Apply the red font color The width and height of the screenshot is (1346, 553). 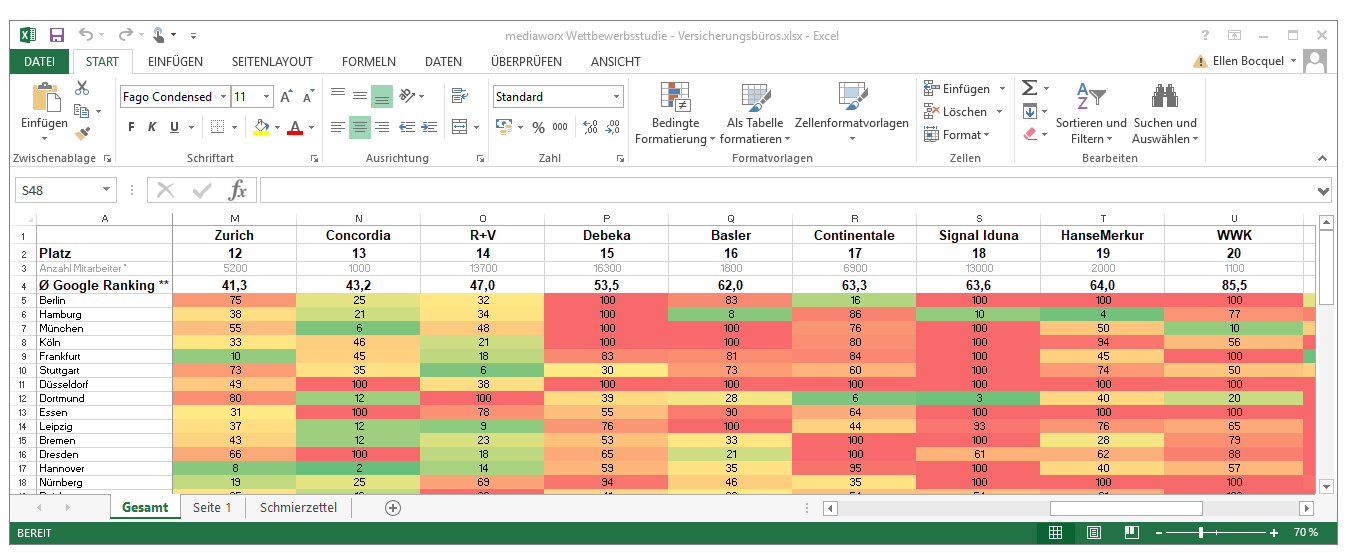pyautogui.click(x=294, y=127)
